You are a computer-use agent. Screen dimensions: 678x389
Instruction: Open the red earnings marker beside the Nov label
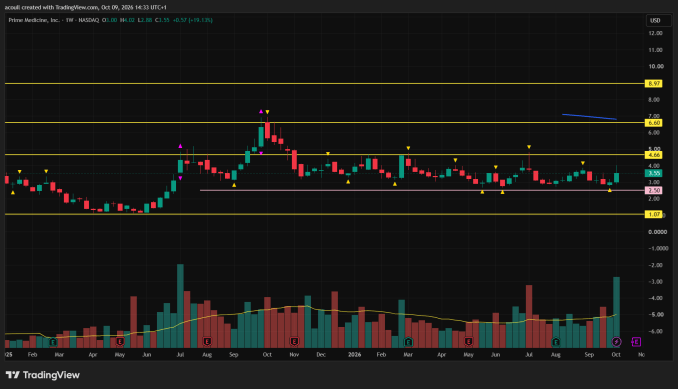pos(294,342)
